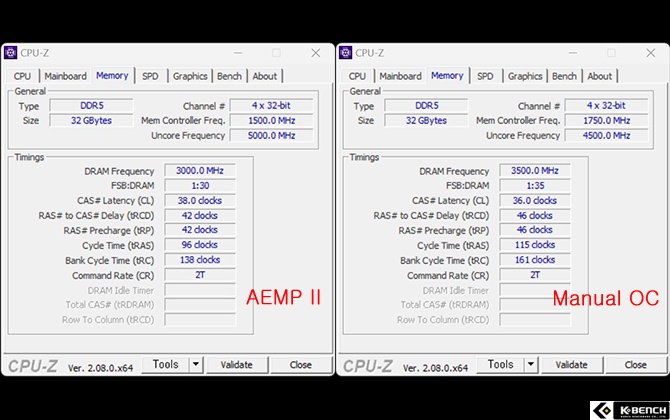Click 36.0 clocks CAS Latency value
Image resolution: width=670 pixels, height=420 pixels.
click(x=535, y=201)
